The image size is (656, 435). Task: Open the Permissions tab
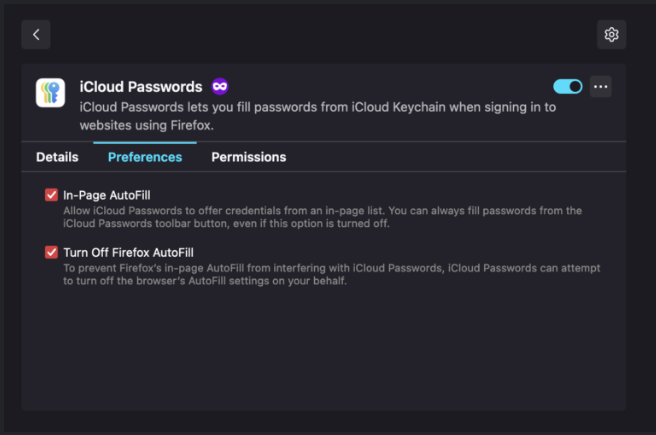click(249, 157)
